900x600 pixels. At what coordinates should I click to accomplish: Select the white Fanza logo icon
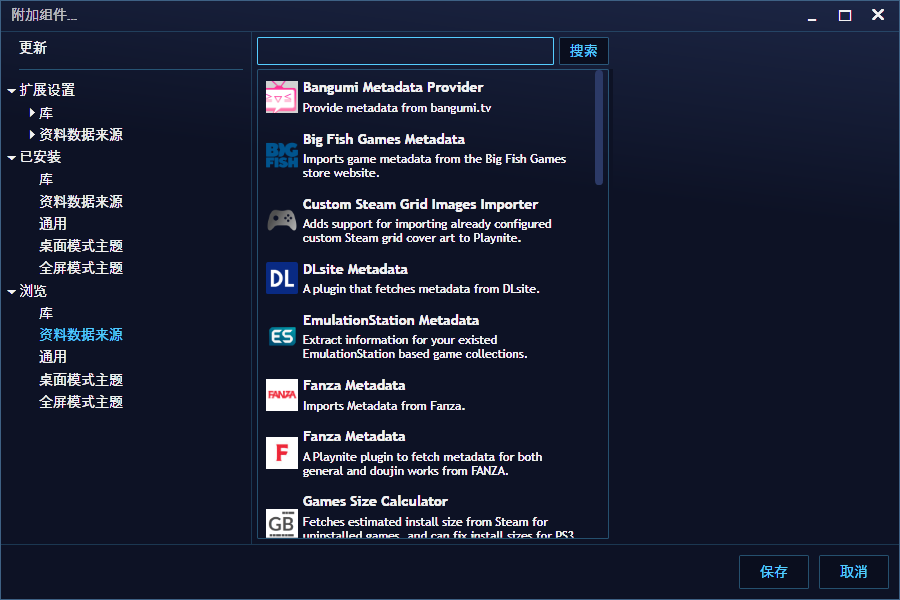click(x=281, y=395)
